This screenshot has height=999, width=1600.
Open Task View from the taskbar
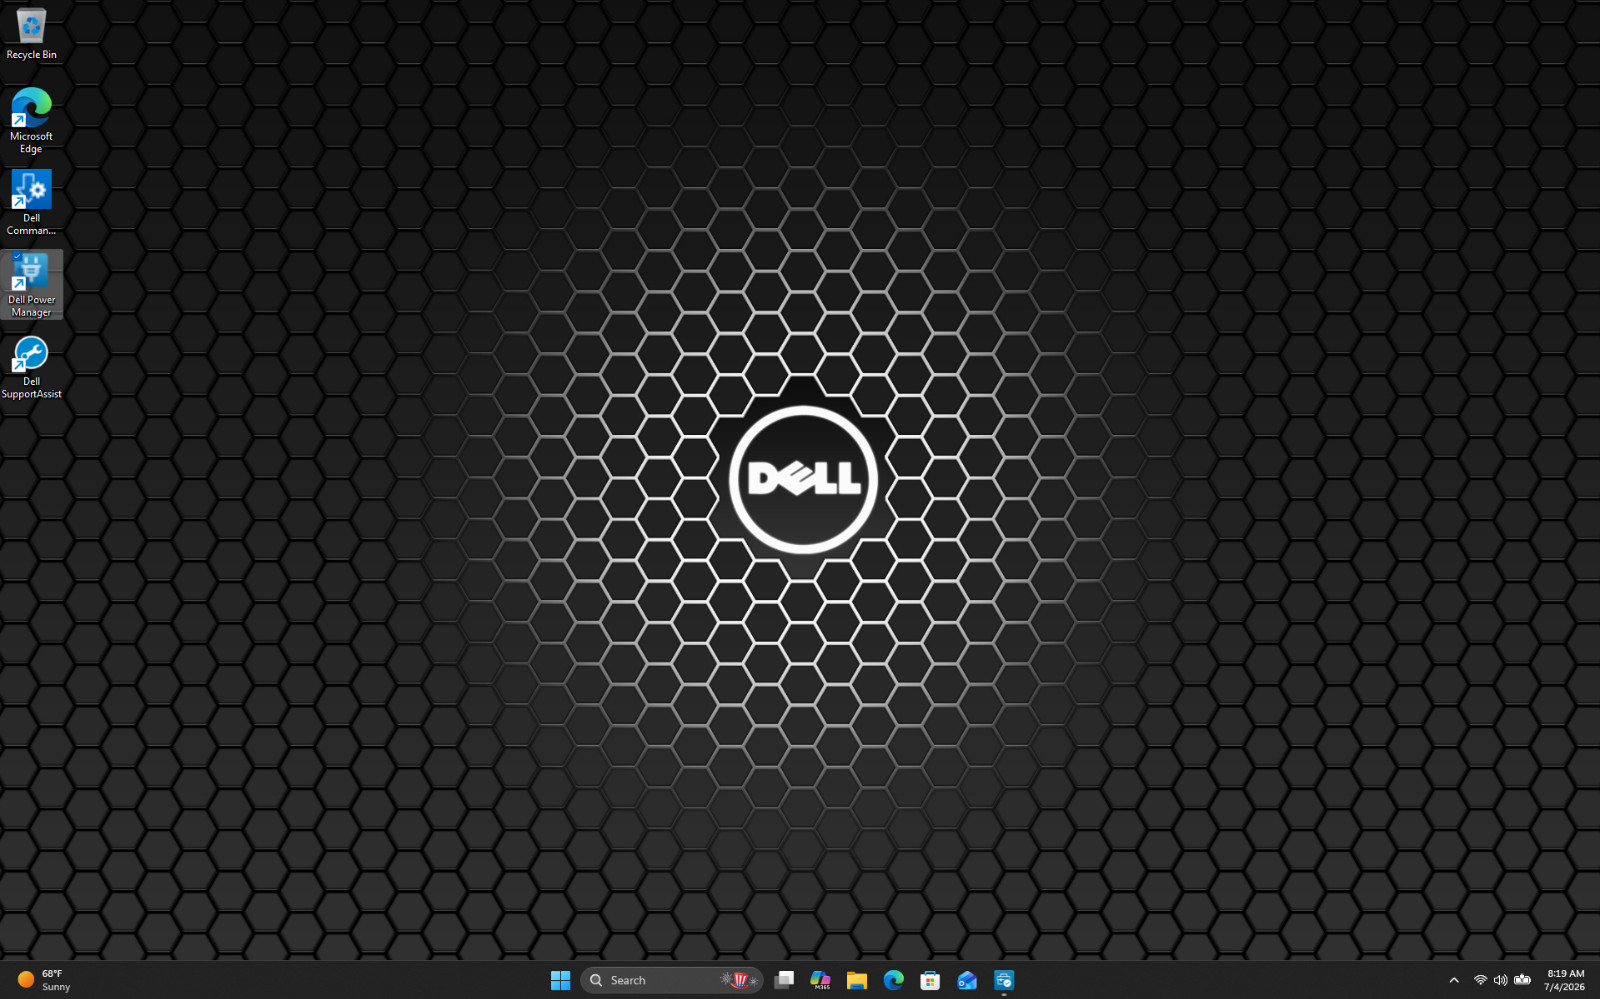[x=784, y=980]
